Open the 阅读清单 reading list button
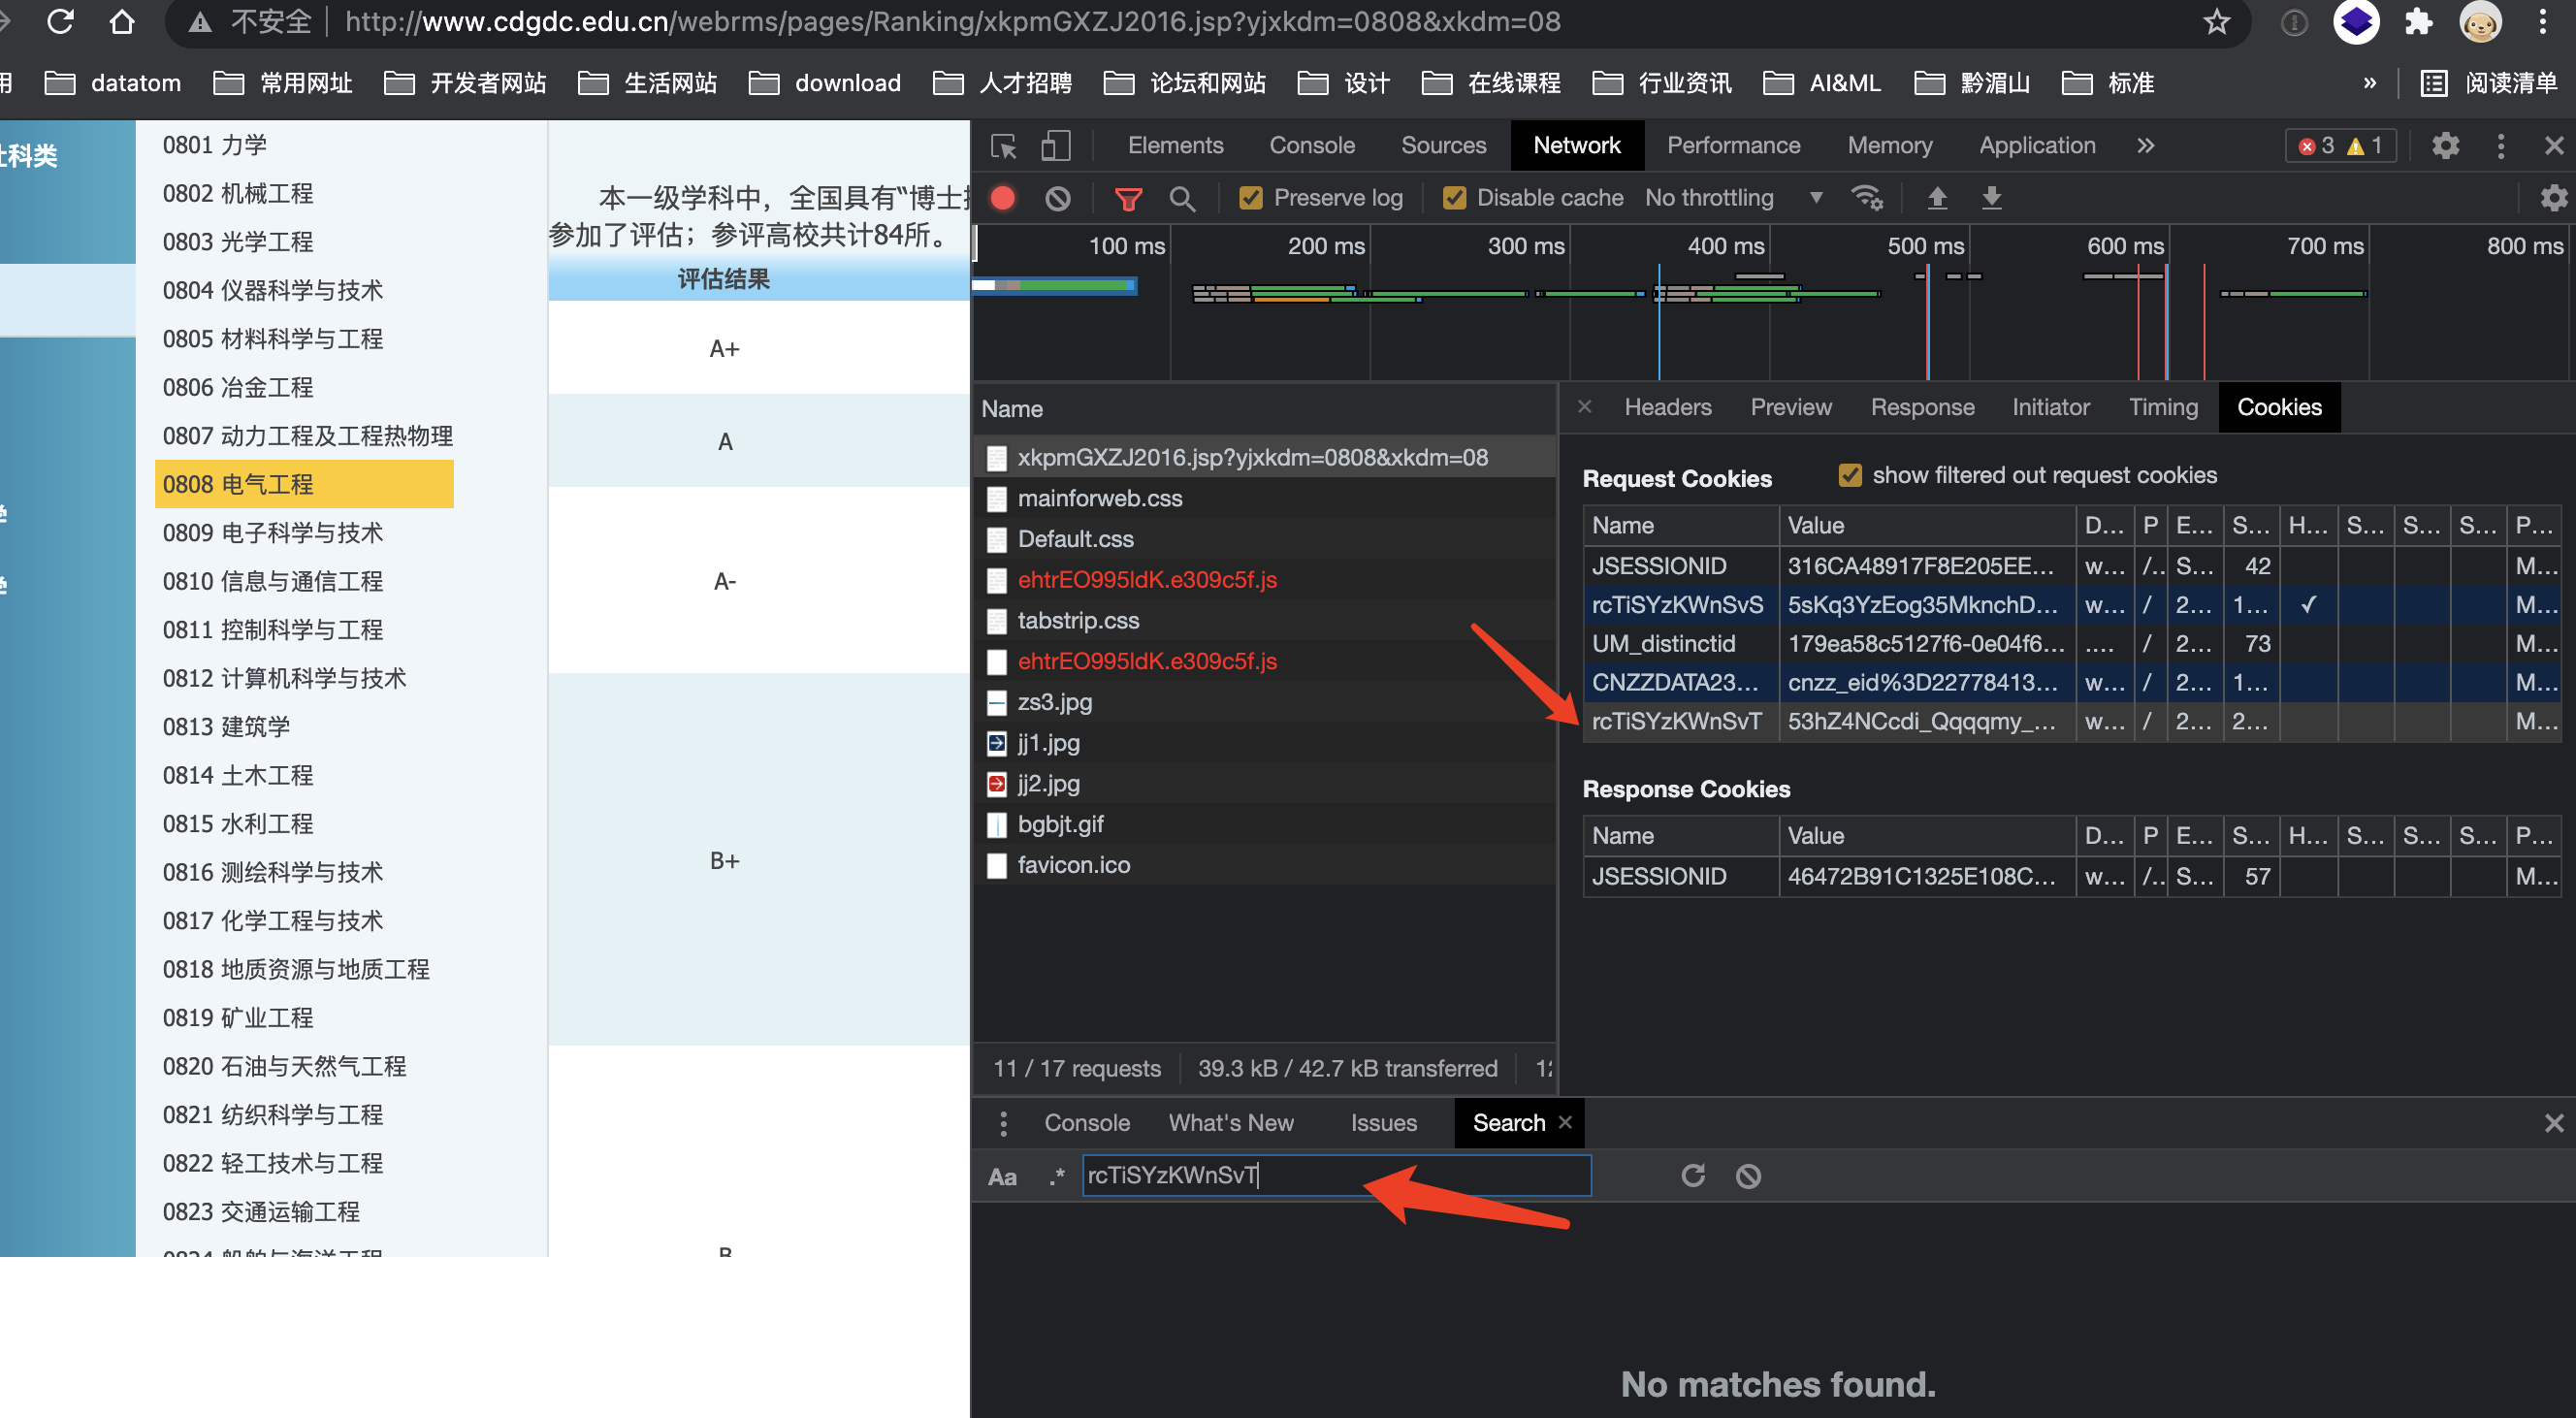 tap(2488, 83)
